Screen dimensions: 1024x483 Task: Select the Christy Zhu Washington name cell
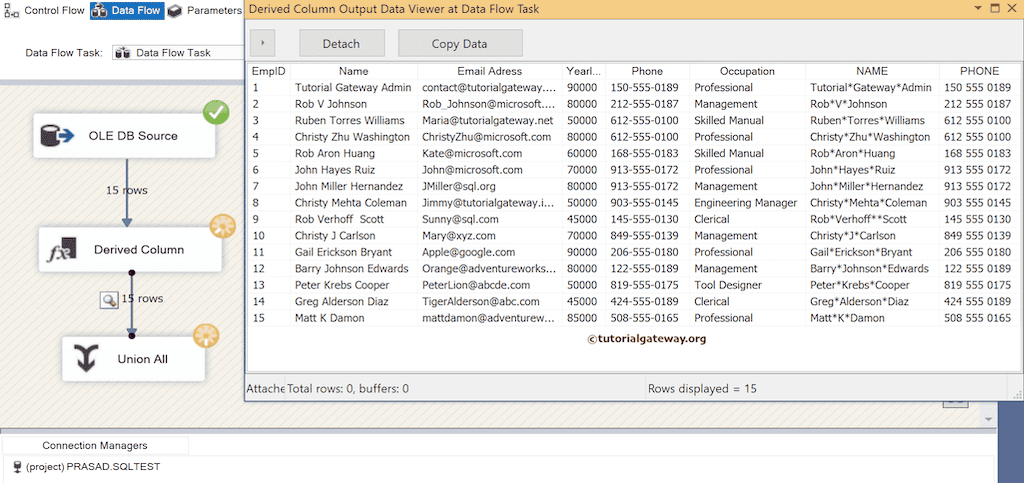[353, 137]
